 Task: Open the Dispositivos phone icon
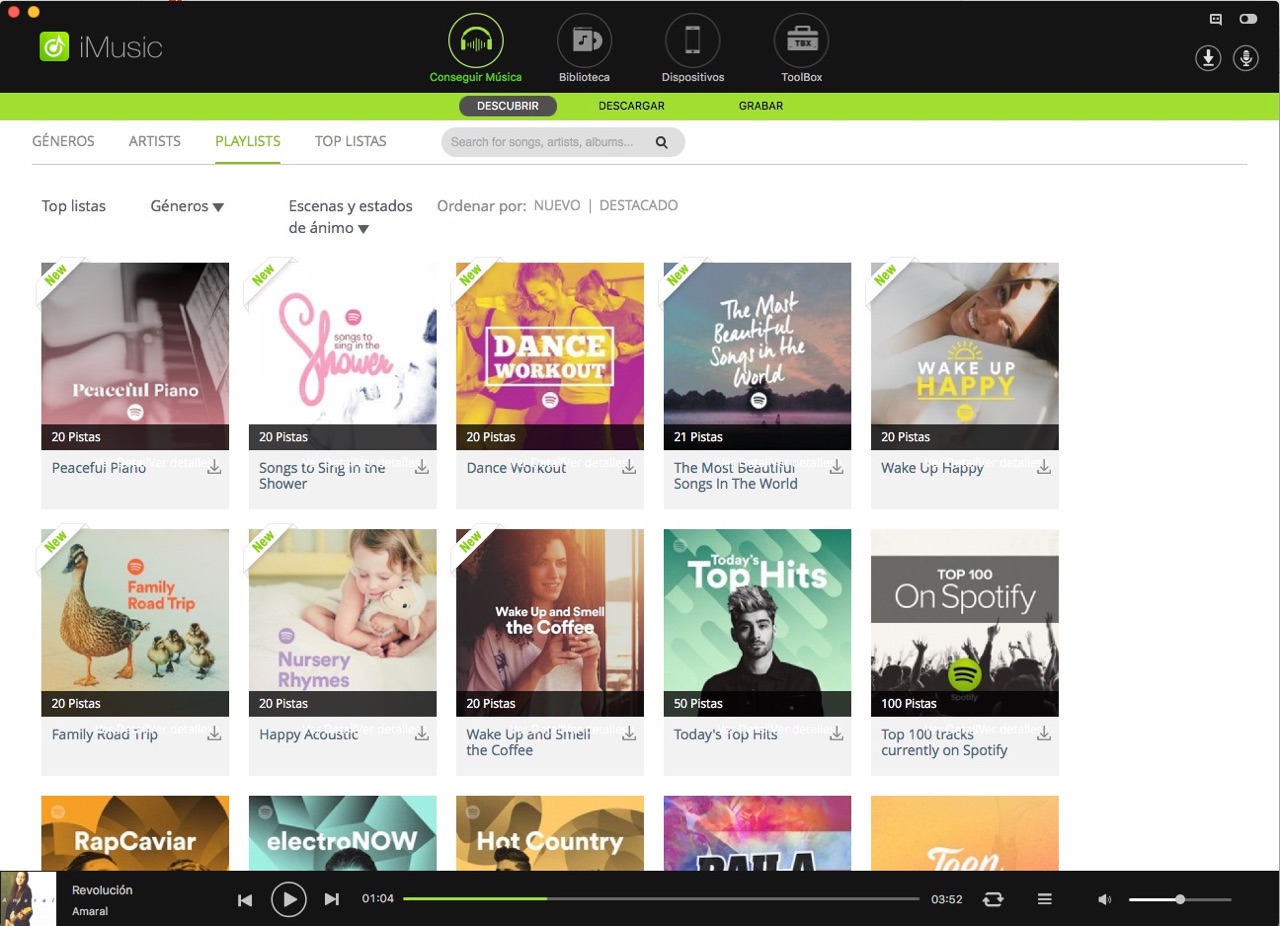point(693,41)
